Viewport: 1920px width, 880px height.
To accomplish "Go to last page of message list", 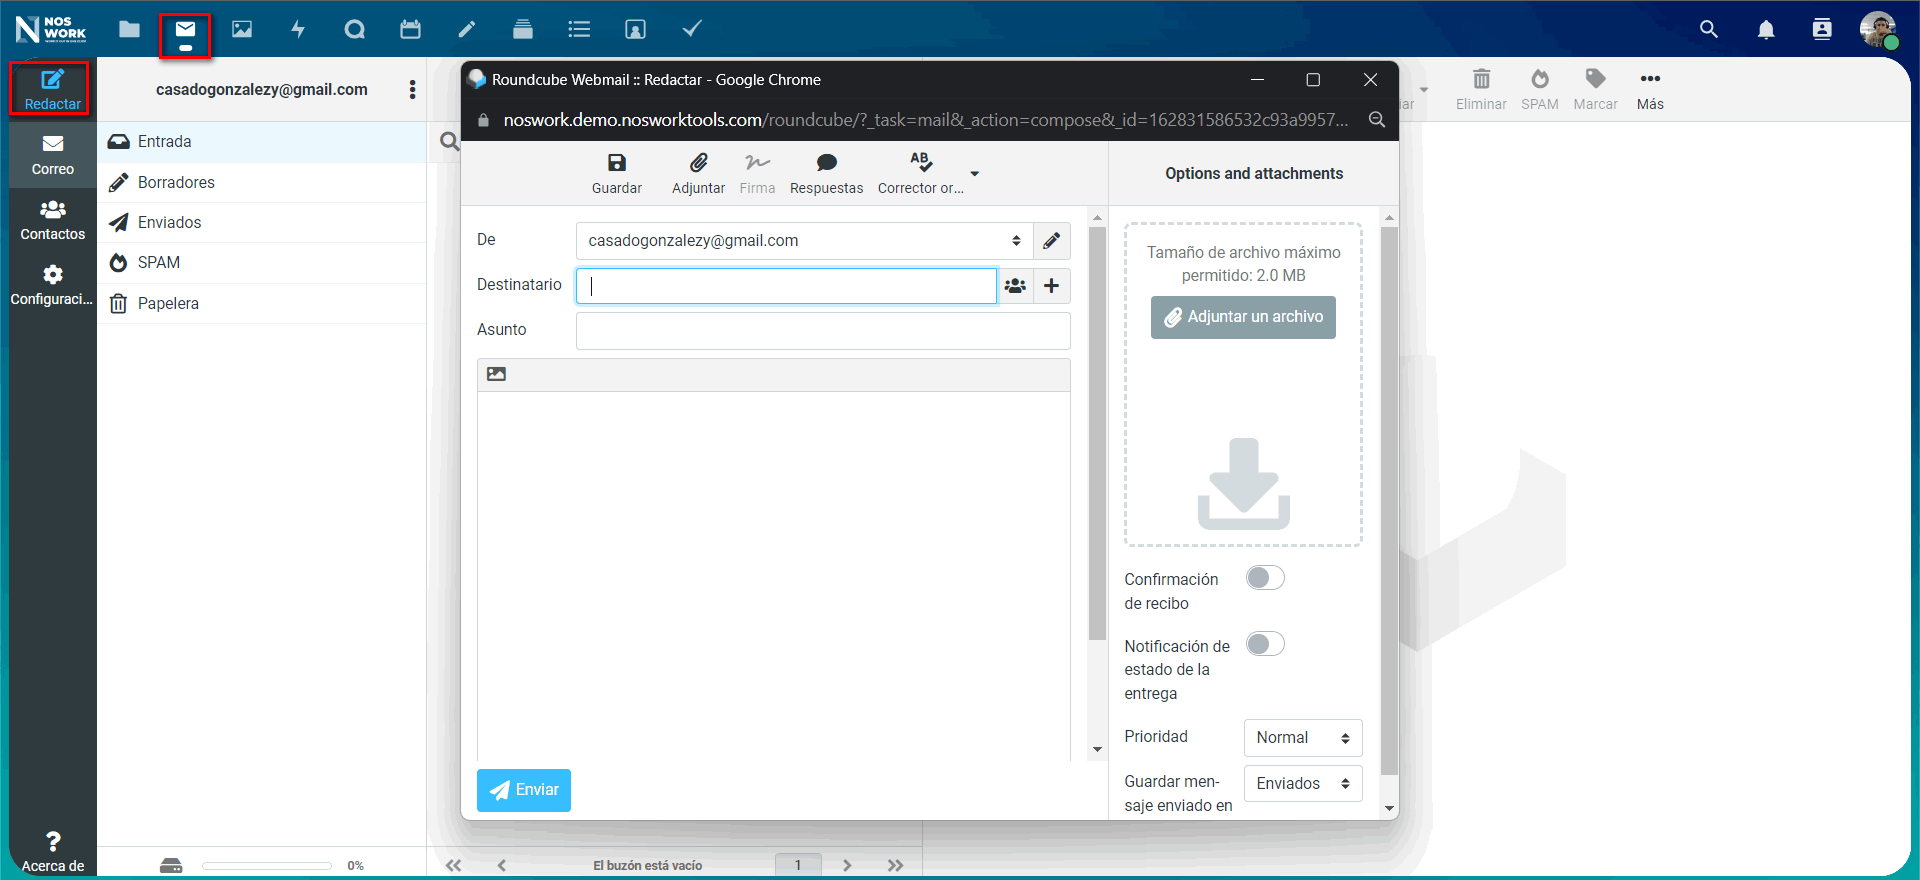I will point(895,865).
